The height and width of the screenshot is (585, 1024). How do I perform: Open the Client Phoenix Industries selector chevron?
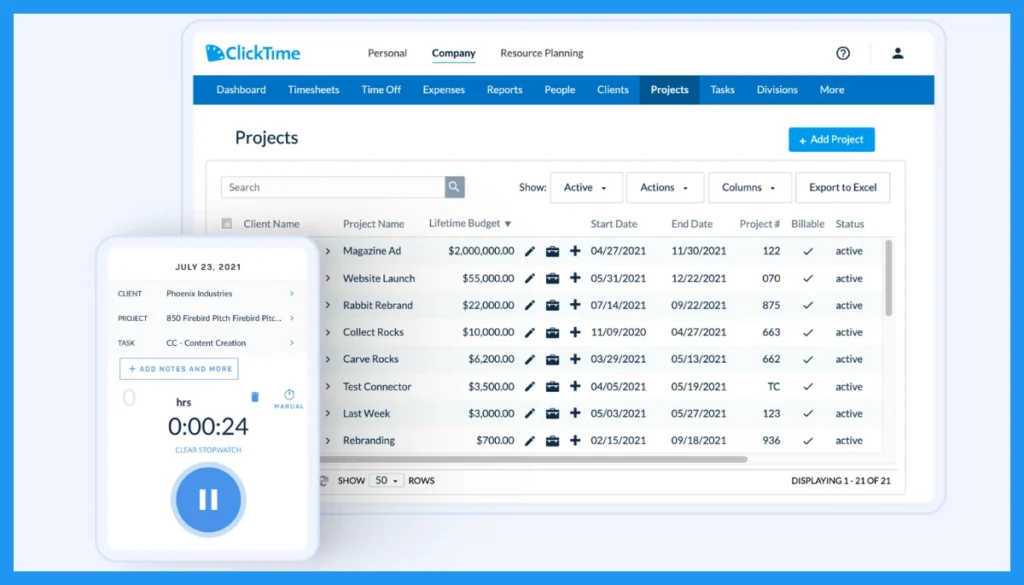pos(292,294)
